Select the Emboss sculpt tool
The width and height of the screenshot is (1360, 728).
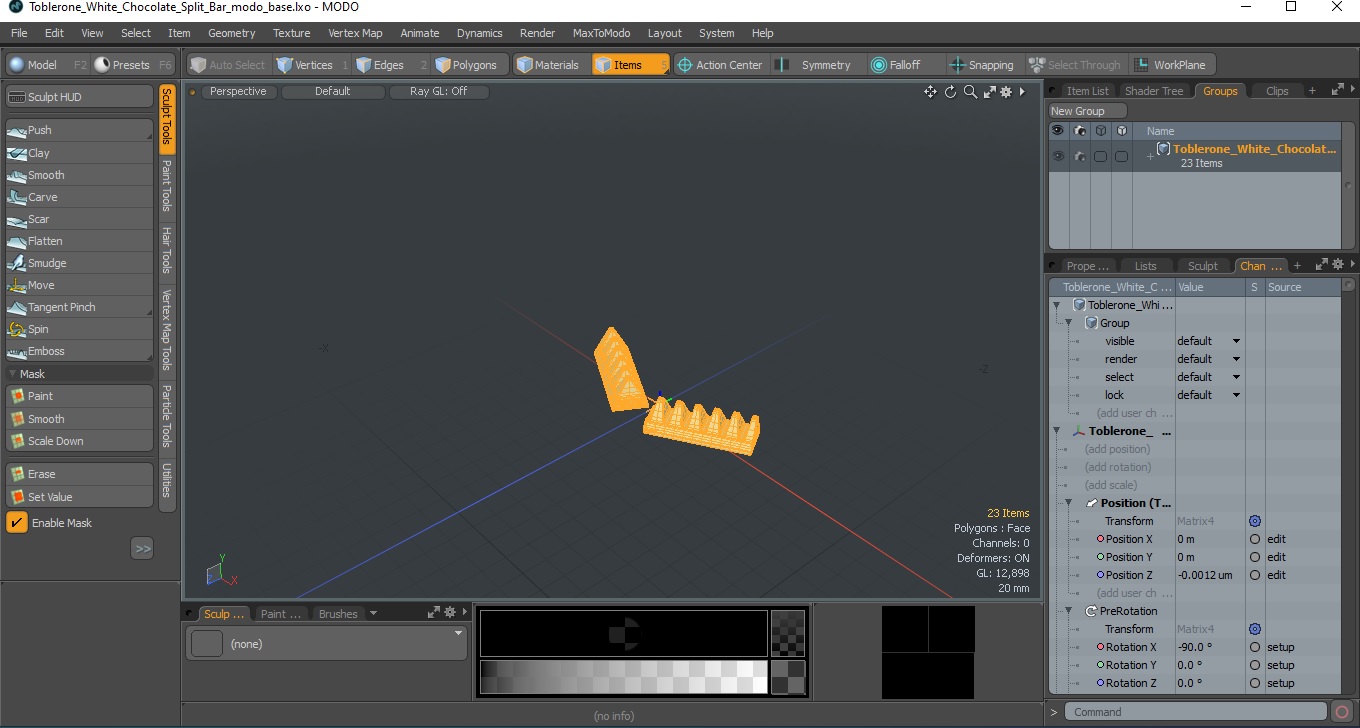[79, 351]
